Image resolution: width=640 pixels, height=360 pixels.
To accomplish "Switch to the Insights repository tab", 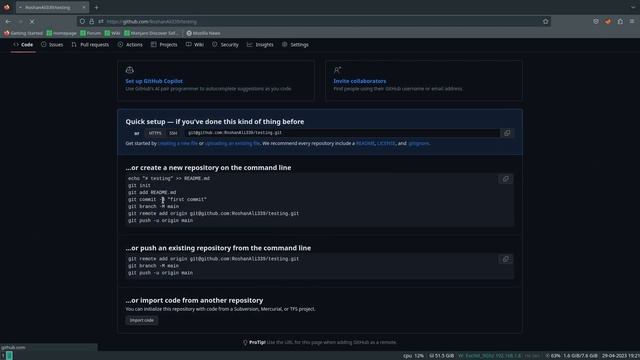I will coord(260,44).
